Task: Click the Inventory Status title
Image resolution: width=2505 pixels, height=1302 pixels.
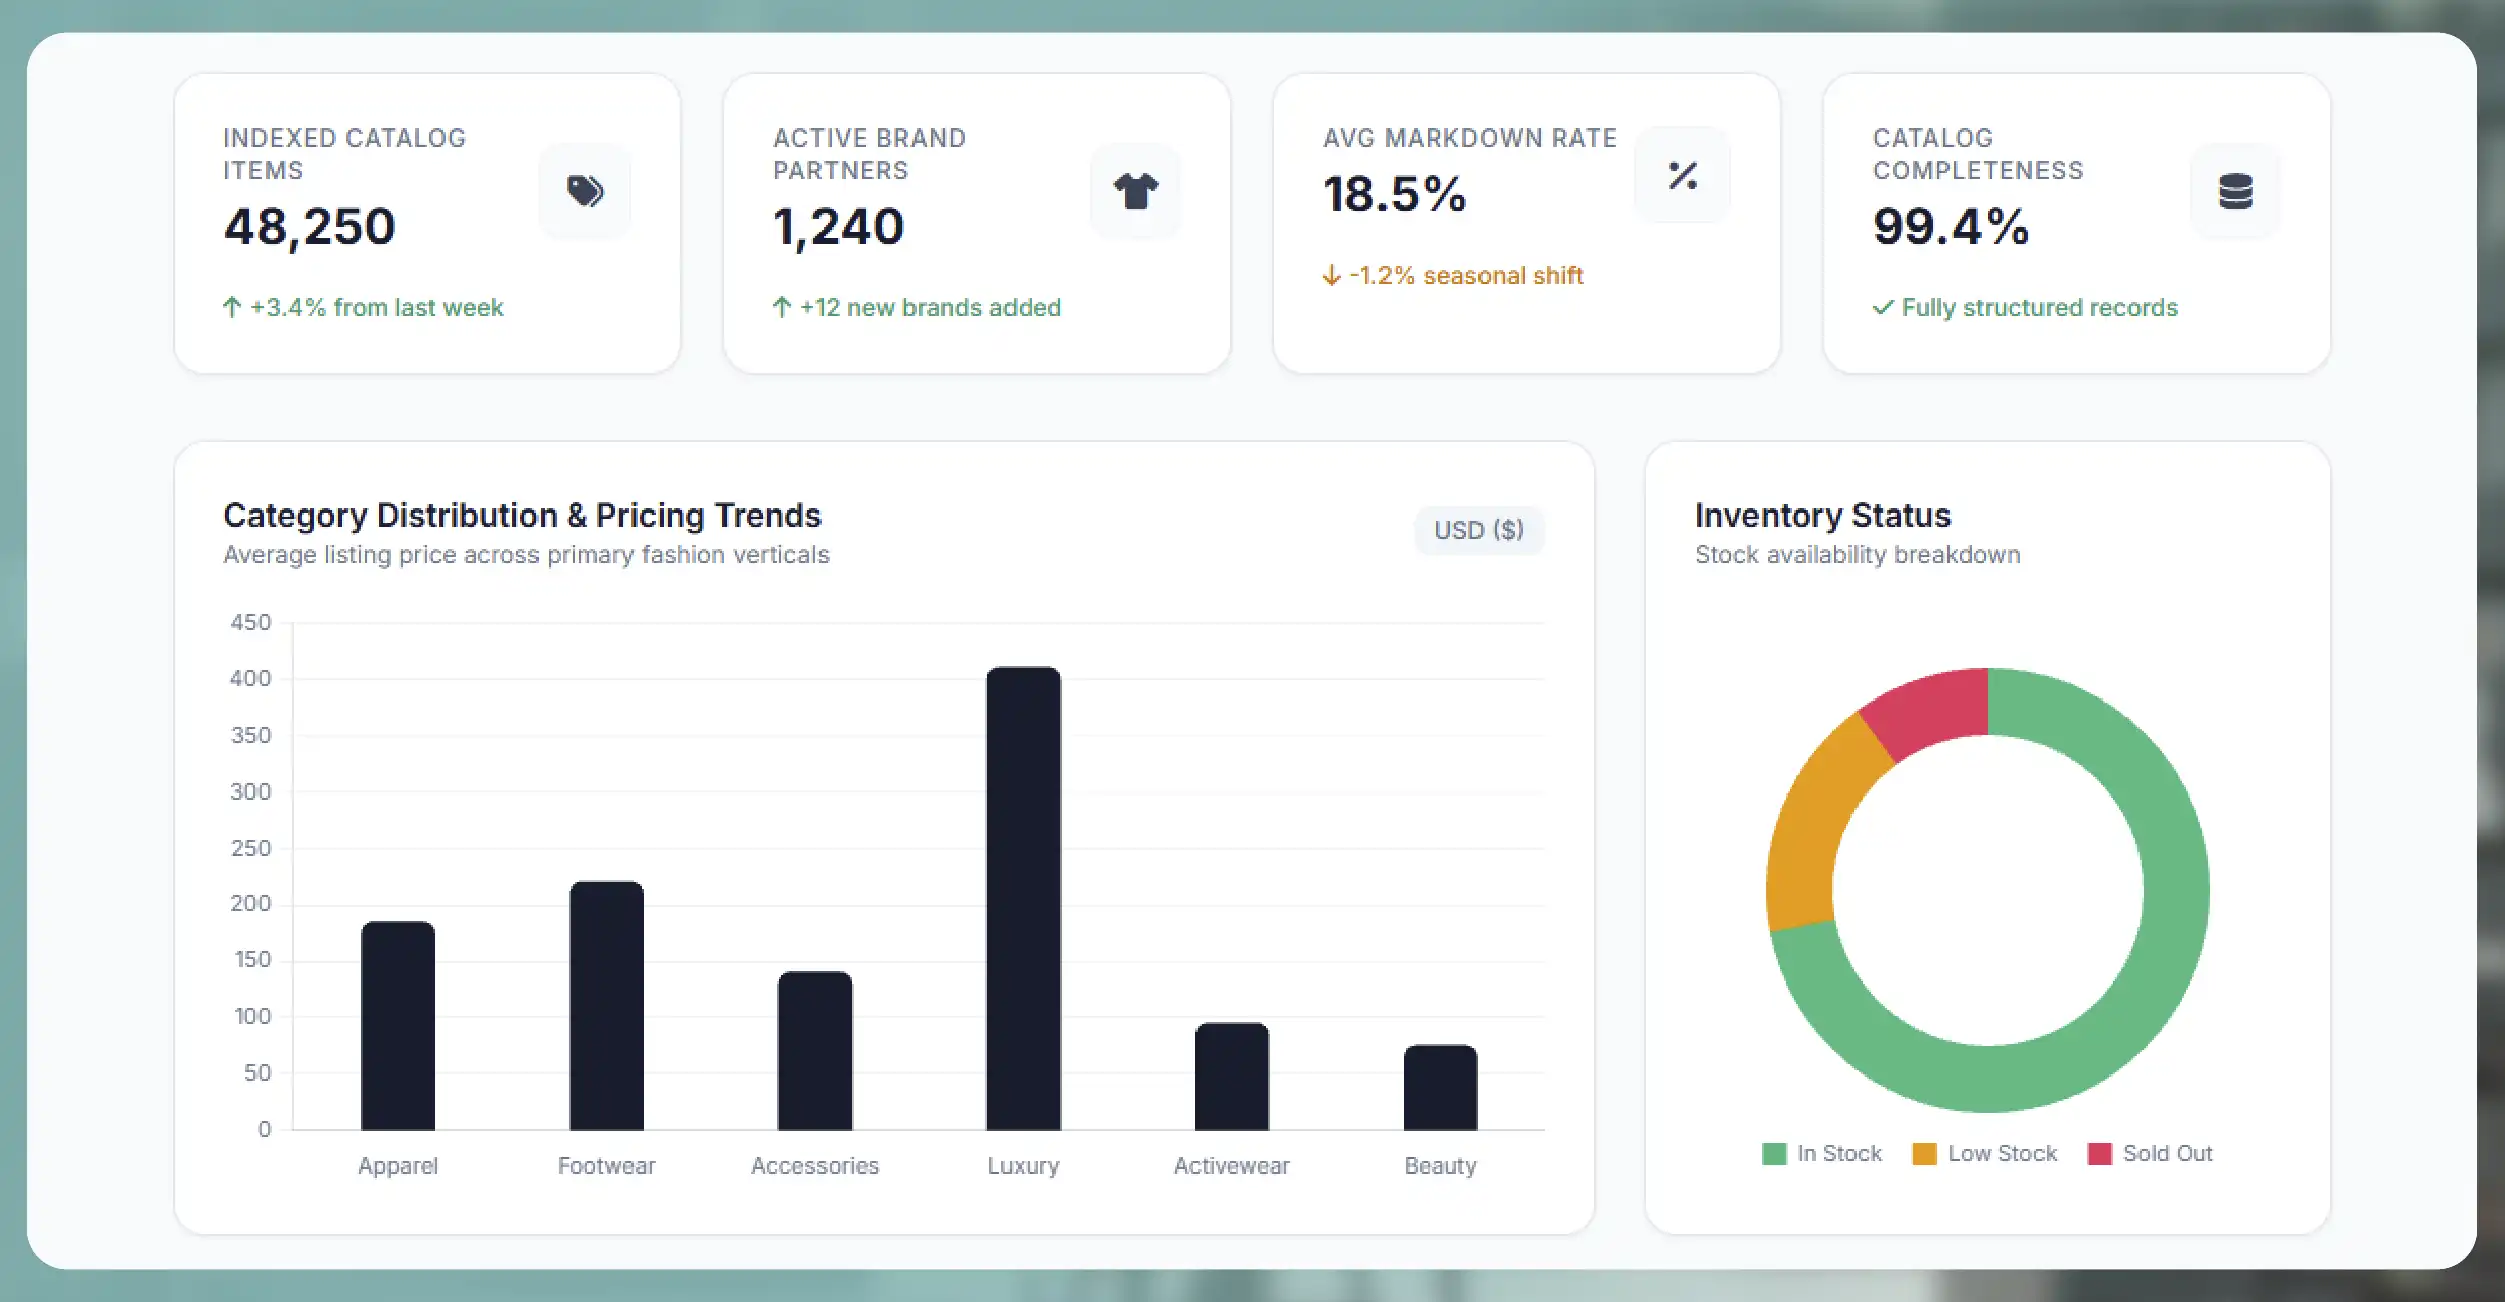Action: coord(1823,515)
